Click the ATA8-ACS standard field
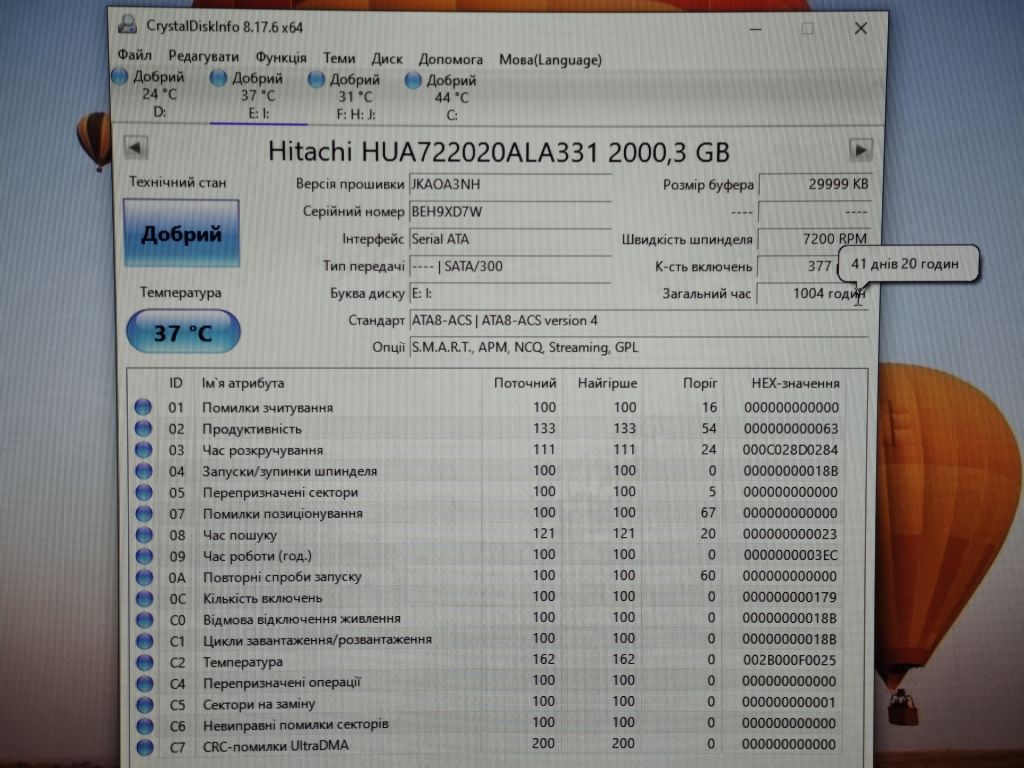The height and width of the screenshot is (768, 1024). click(x=639, y=321)
